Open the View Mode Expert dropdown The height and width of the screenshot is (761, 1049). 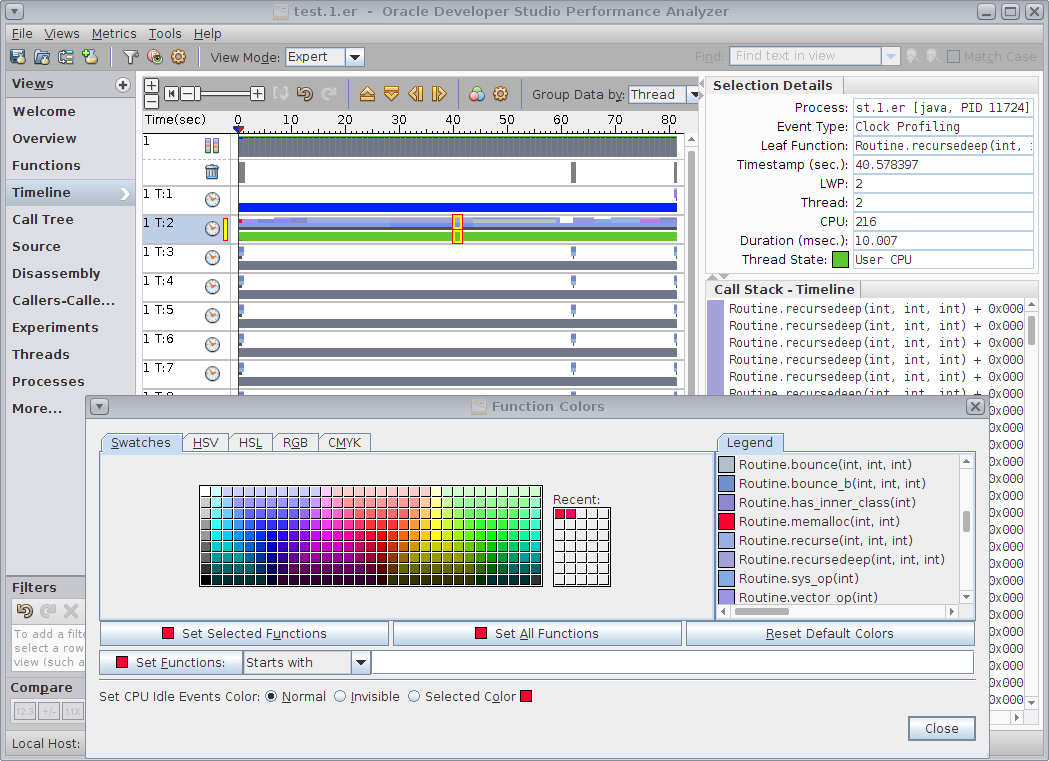tap(354, 57)
